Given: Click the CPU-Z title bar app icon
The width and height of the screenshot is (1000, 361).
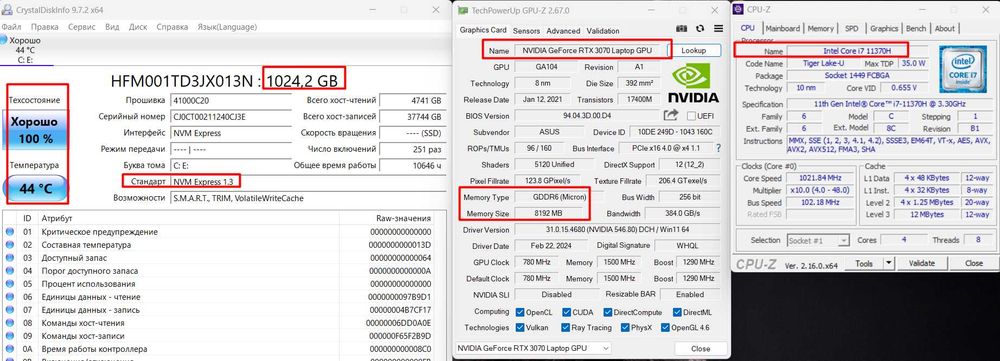Looking at the screenshot, I should click(738, 9).
